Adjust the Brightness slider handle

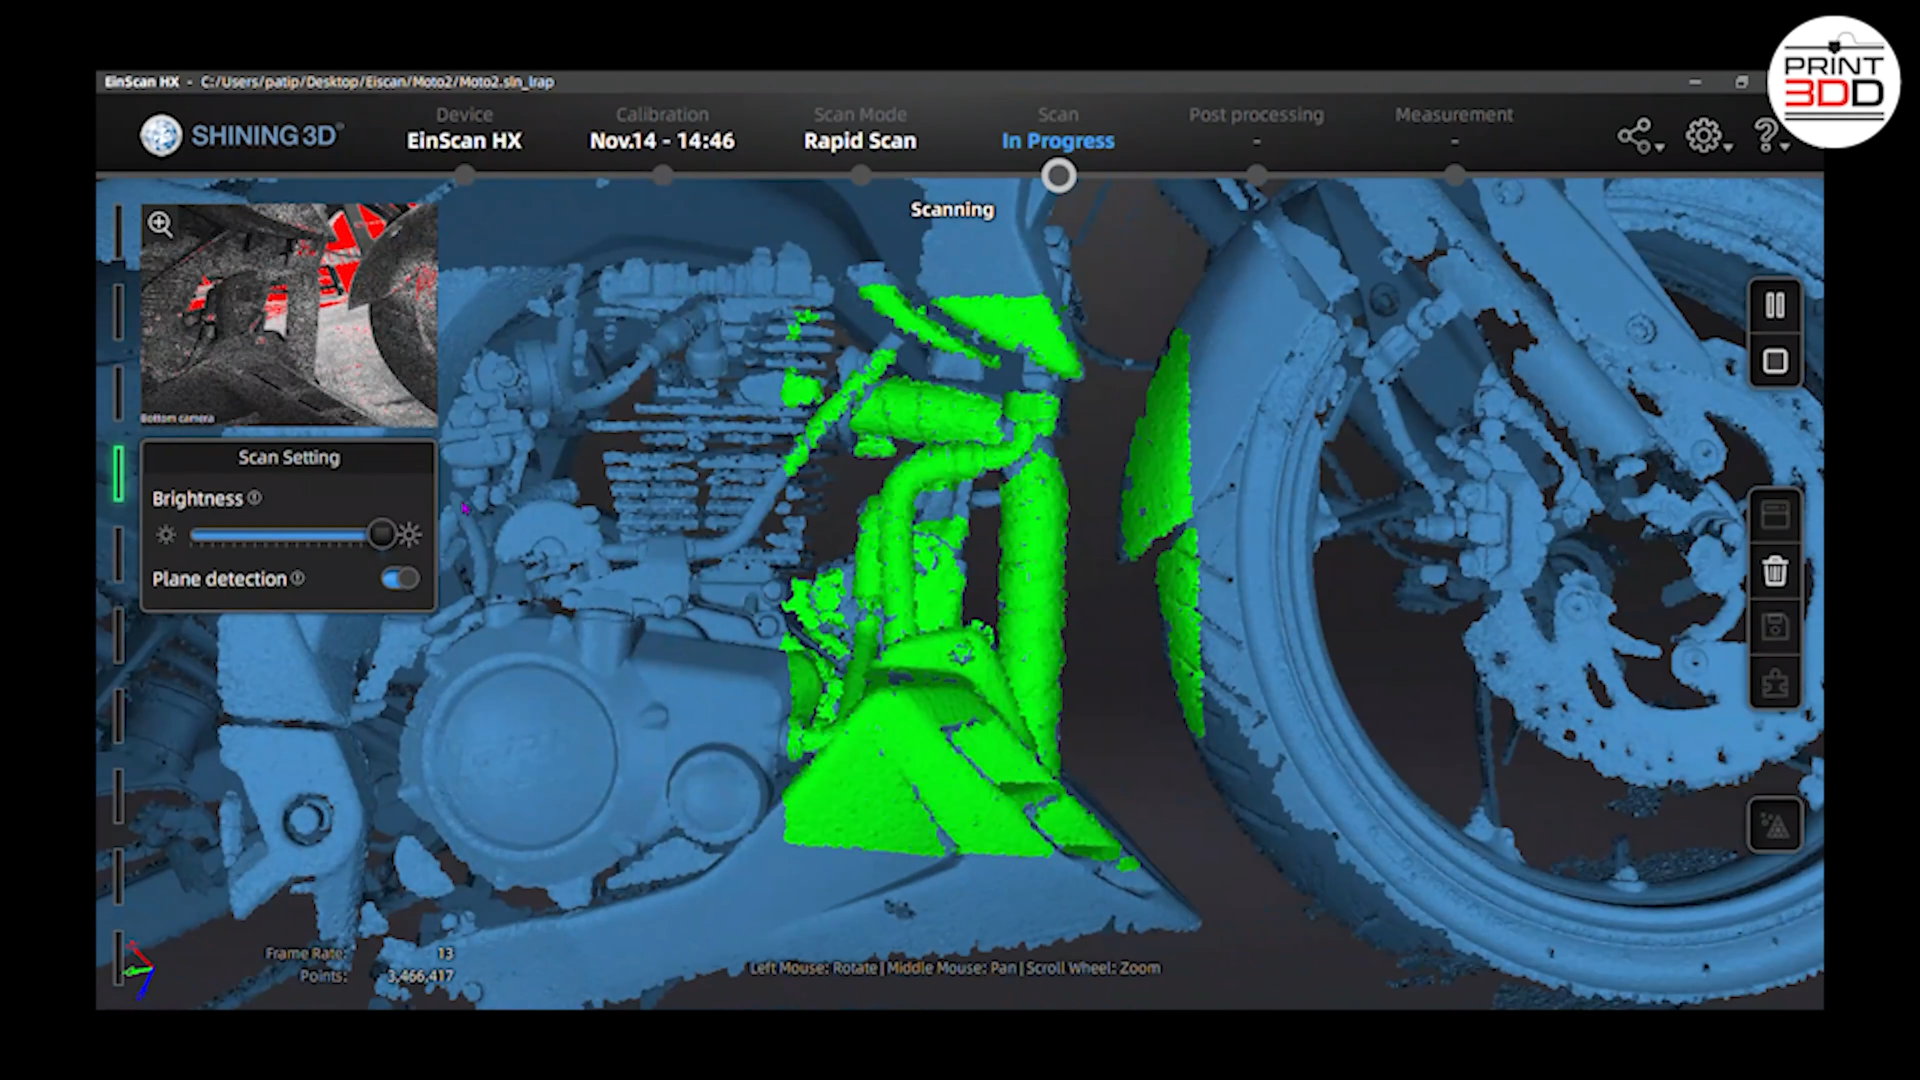coord(381,535)
